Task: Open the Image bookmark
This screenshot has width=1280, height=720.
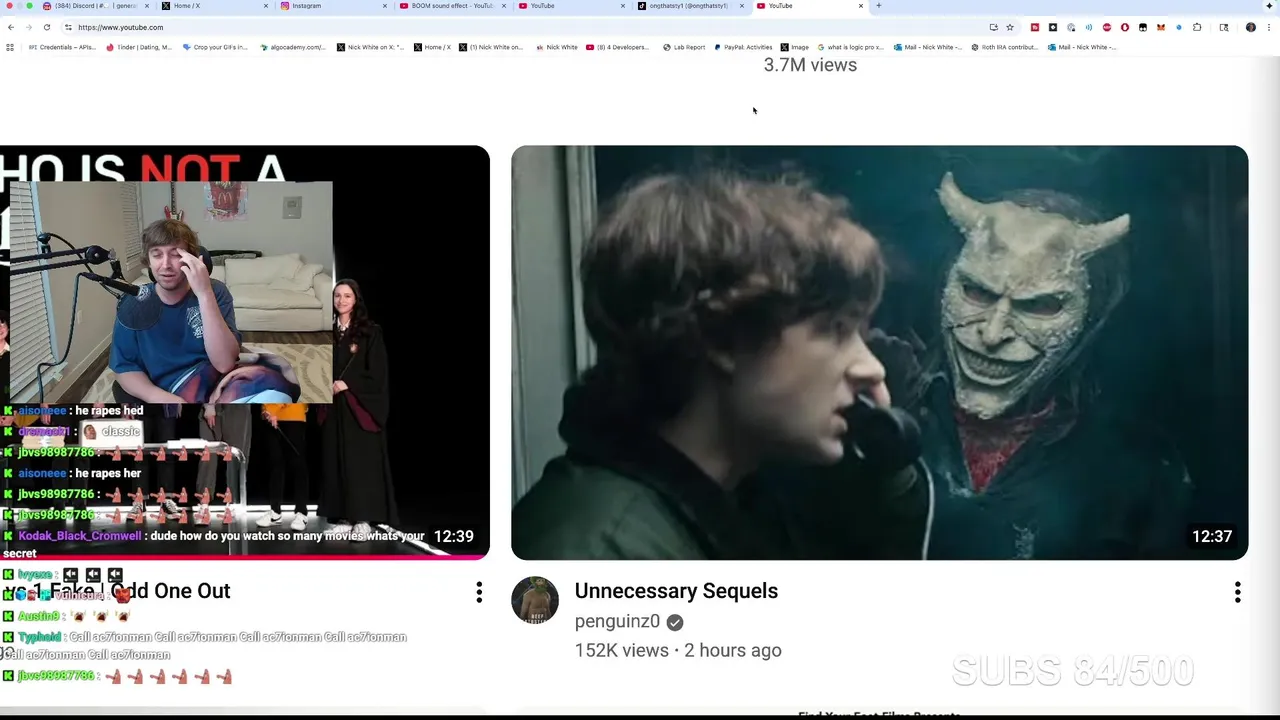Action: coord(795,47)
